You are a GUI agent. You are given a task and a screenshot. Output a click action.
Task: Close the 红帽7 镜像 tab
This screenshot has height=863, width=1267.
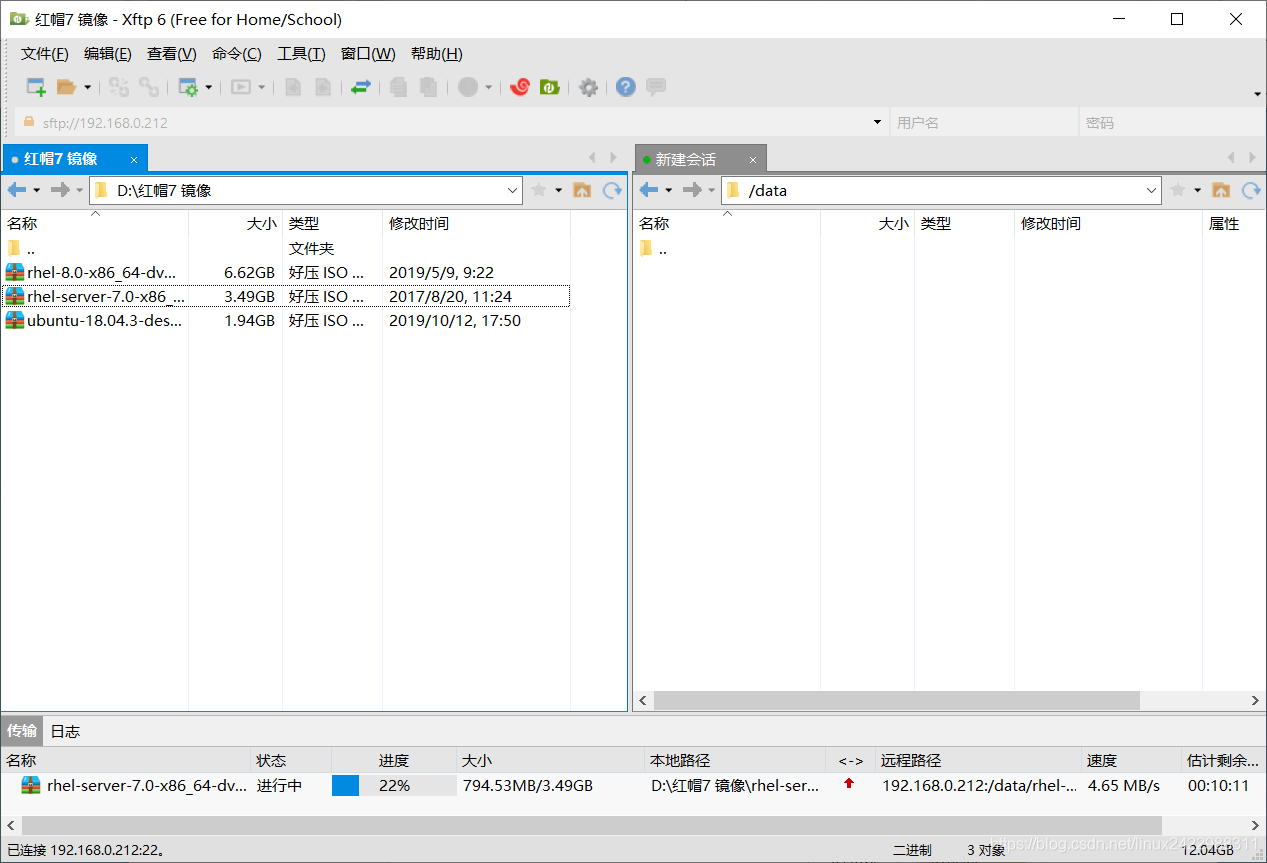[x=134, y=160]
